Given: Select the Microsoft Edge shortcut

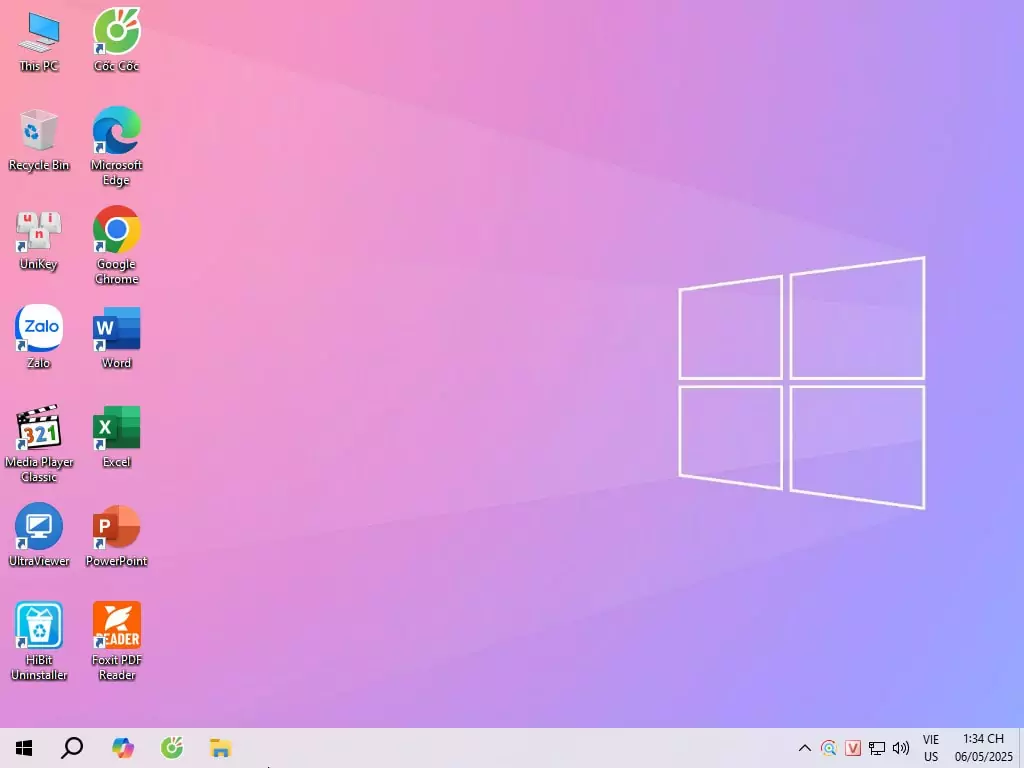Looking at the screenshot, I should (x=116, y=147).
